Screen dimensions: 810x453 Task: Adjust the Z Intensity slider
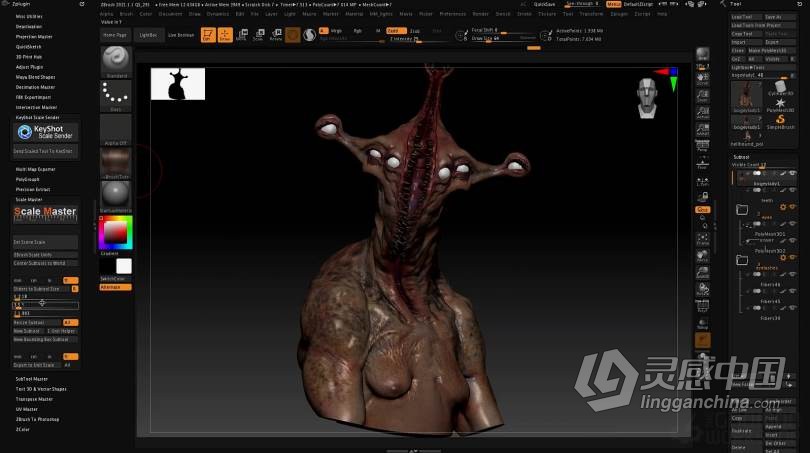403,39
